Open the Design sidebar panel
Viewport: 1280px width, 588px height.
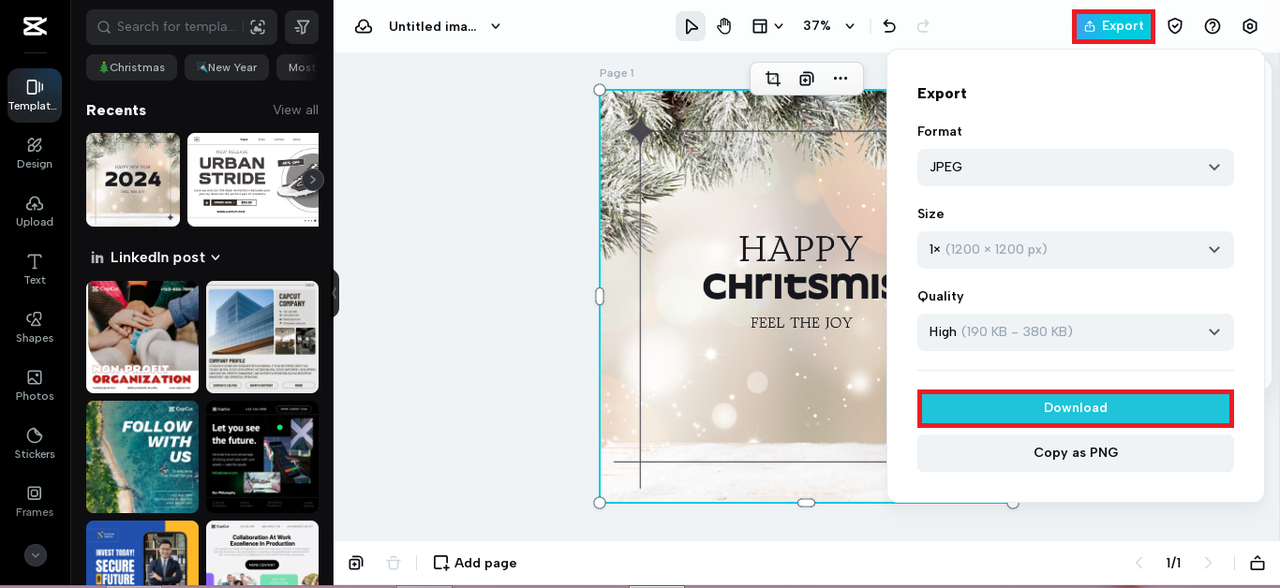(35, 153)
